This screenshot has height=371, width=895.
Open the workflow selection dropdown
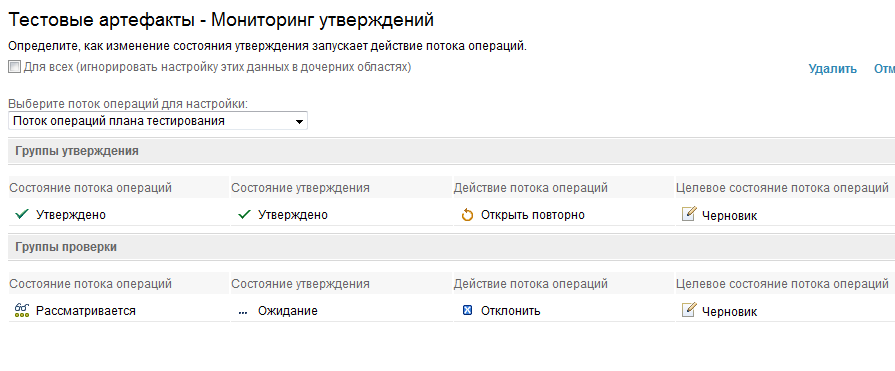tap(158, 121)
